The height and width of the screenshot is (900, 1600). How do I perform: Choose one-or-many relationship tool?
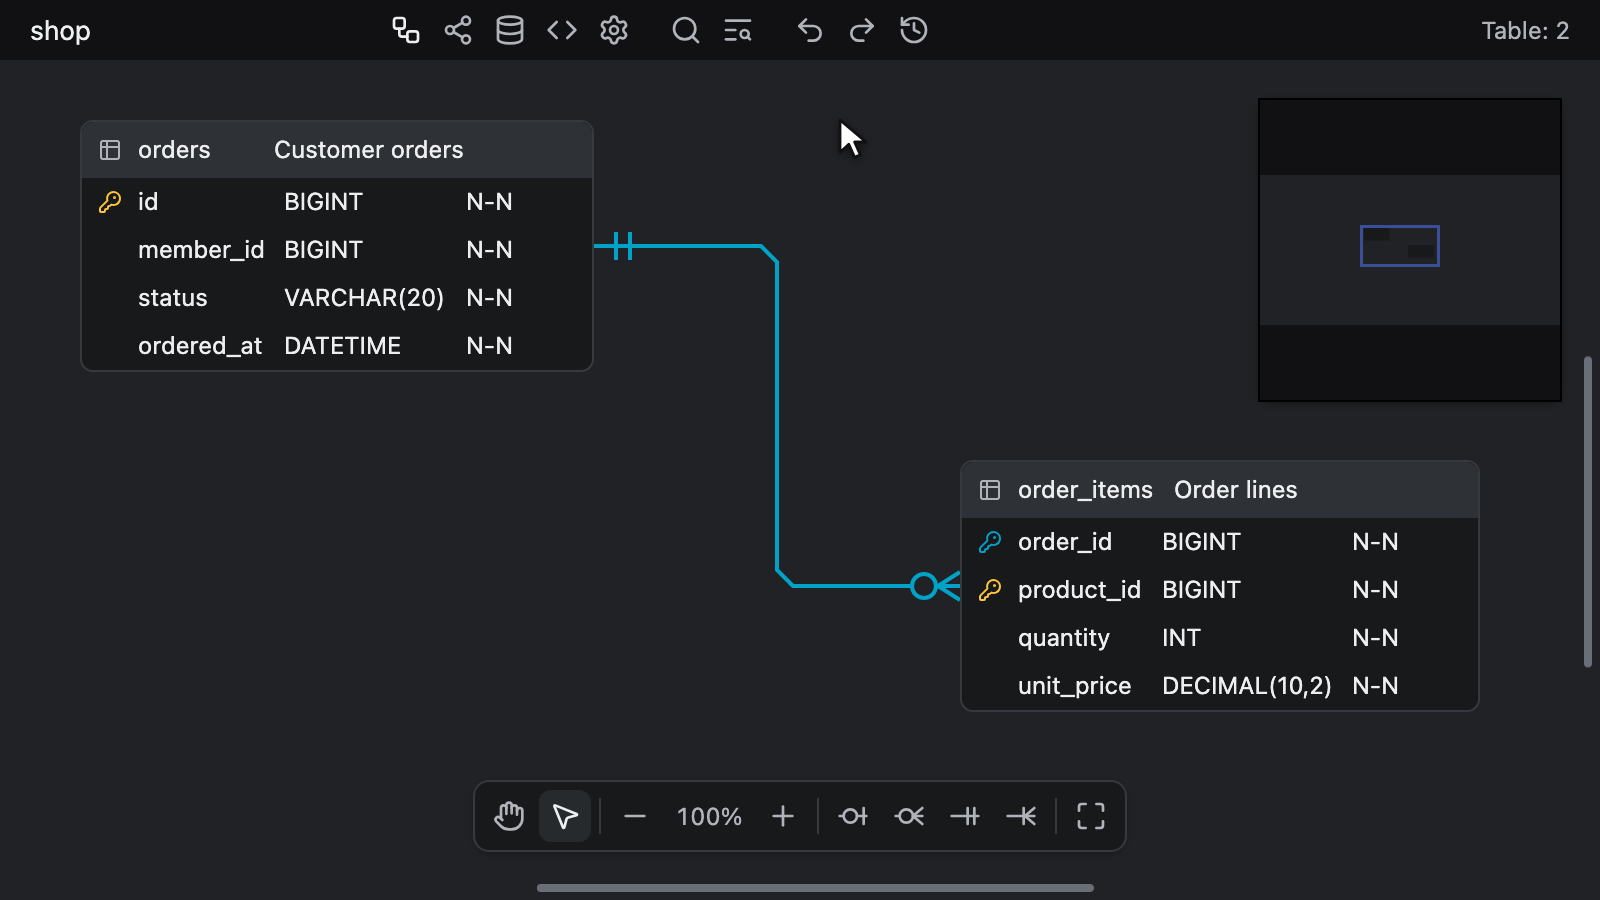pyautogui.click(x=1021, y=816)
